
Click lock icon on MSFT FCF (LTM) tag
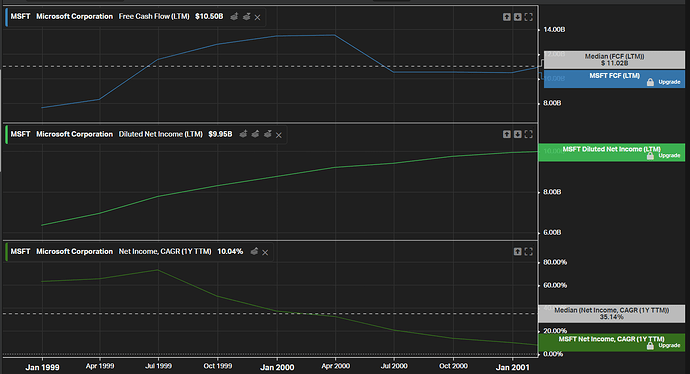(650, 82)
